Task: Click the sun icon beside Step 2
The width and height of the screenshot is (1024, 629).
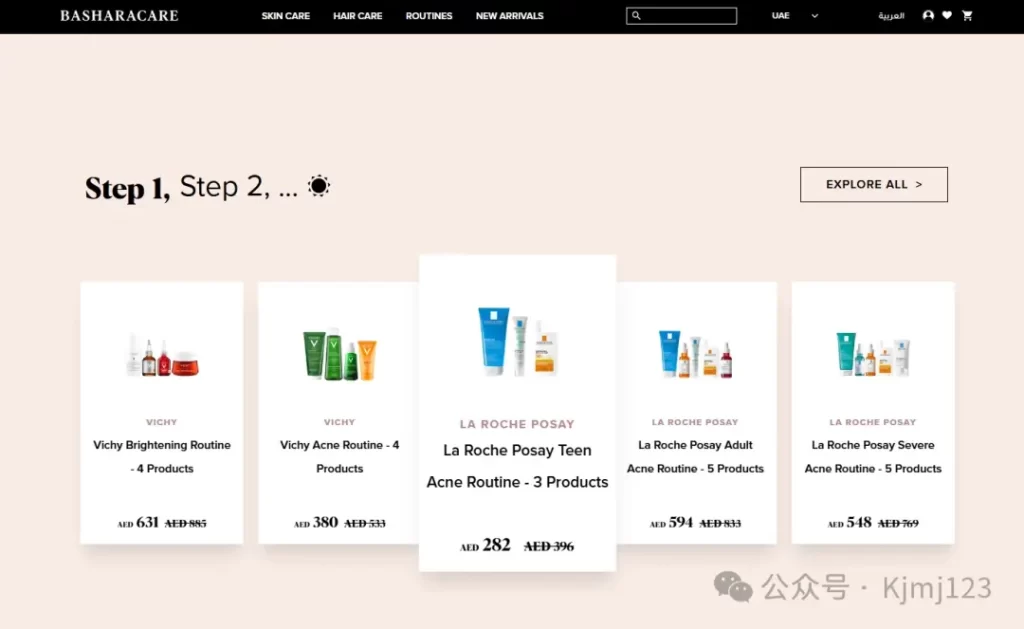Action: (x=319, y=186)
